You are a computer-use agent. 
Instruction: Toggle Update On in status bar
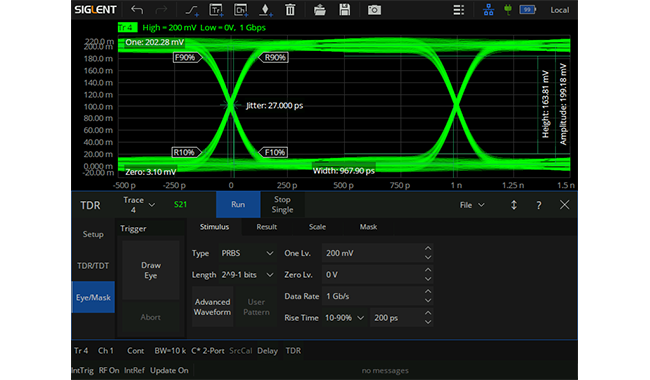169,370
